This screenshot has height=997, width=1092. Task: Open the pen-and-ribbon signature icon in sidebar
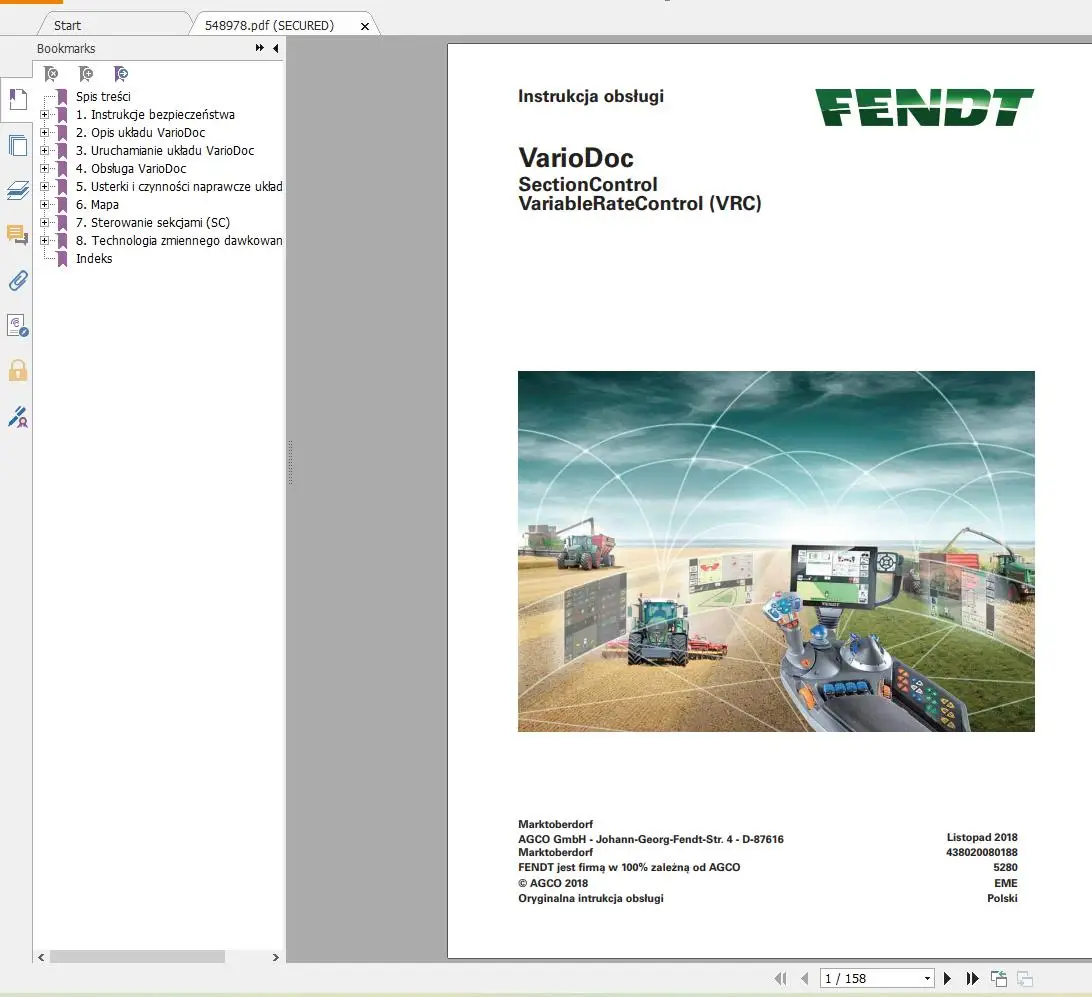click(17, 416)
